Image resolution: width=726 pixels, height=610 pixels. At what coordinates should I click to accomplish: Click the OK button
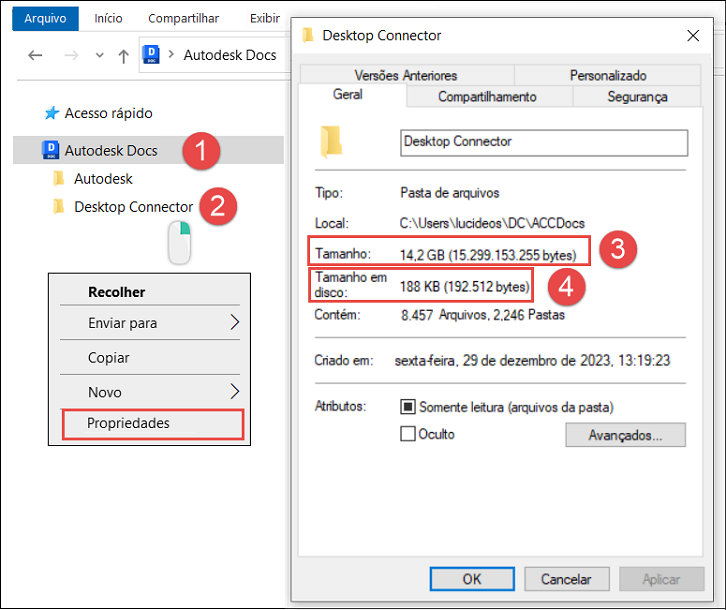472,579
